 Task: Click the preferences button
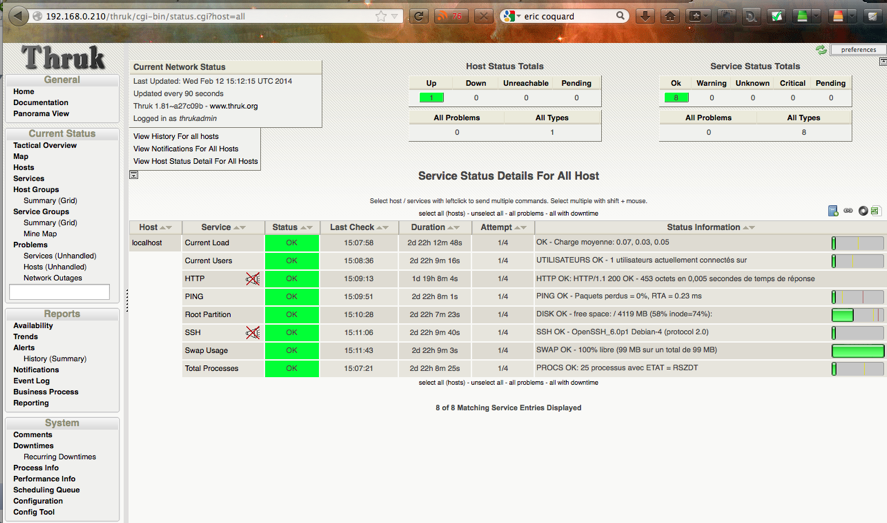click(858, 49)
